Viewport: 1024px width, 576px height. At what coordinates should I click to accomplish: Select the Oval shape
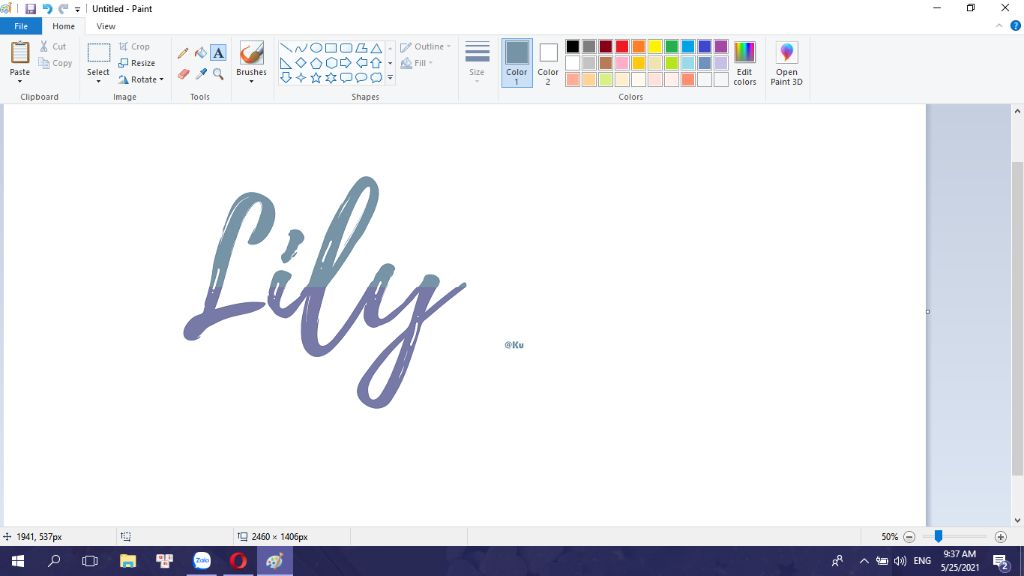pos(315,48)
